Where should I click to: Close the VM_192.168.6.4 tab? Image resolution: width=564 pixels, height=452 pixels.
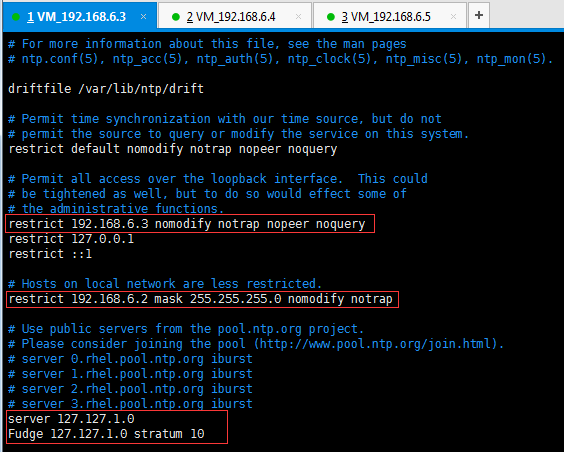pyautogui.click(x=298, y=17)
